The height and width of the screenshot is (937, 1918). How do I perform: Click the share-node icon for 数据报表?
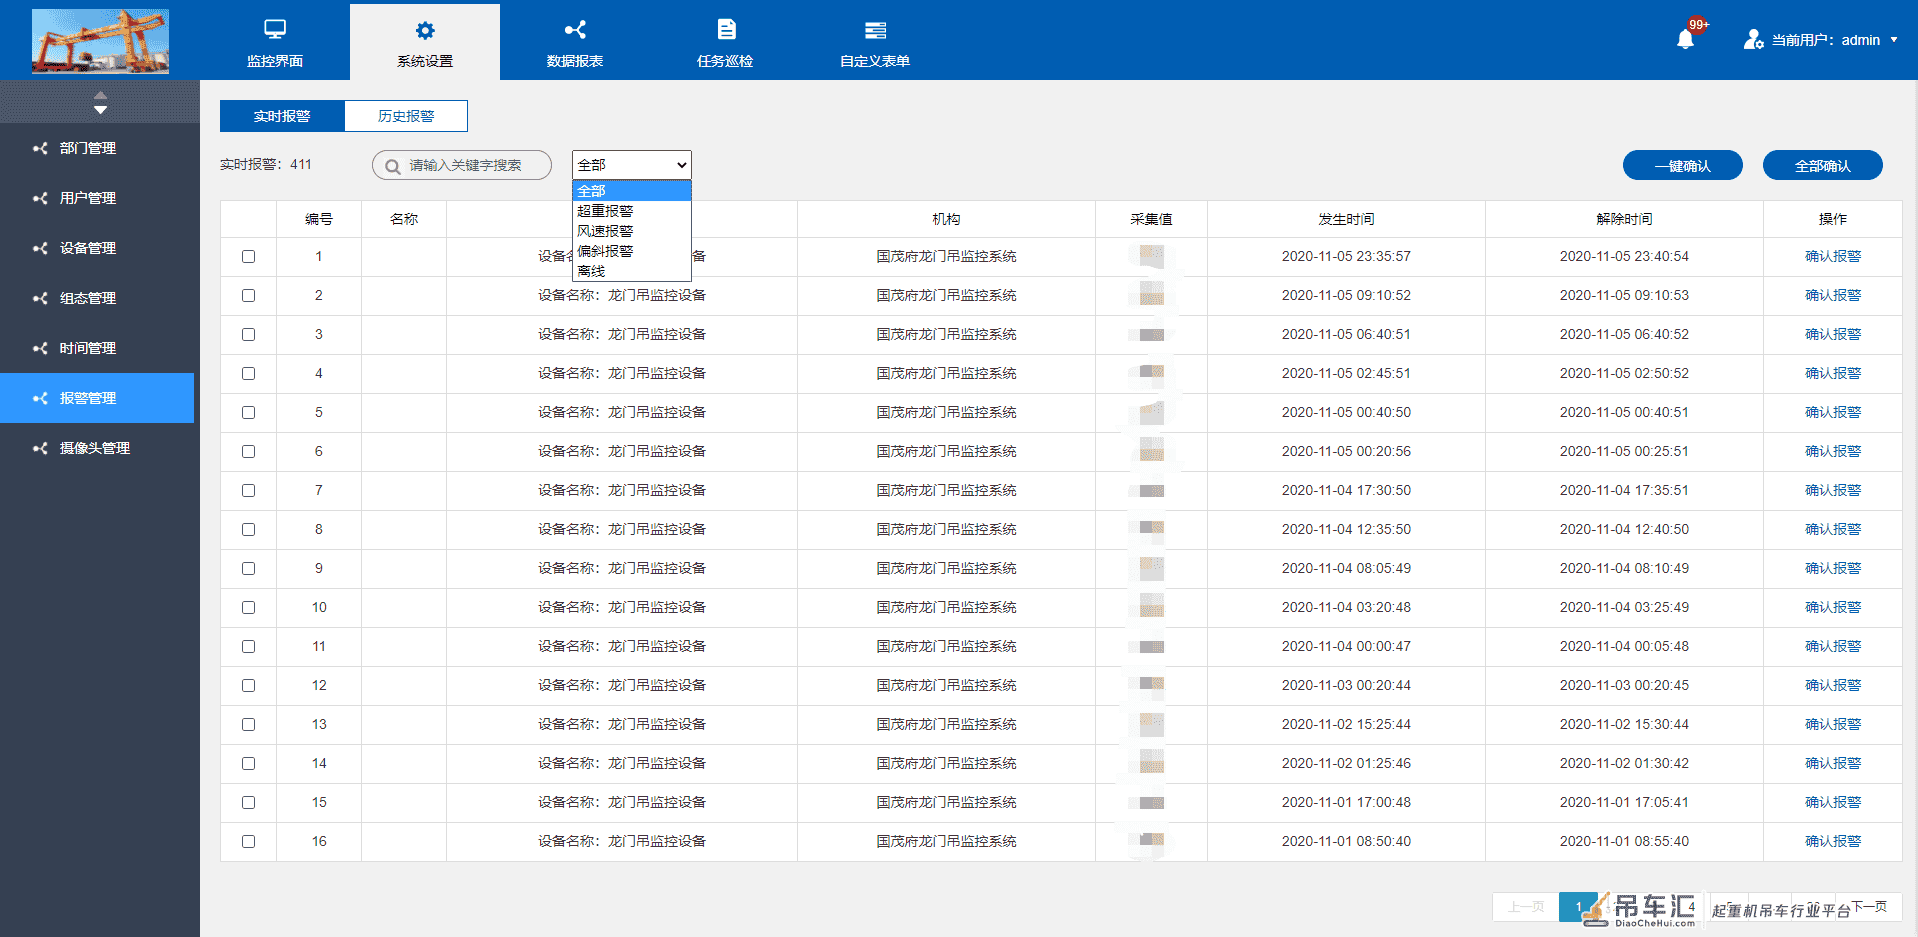pos(575,30)
